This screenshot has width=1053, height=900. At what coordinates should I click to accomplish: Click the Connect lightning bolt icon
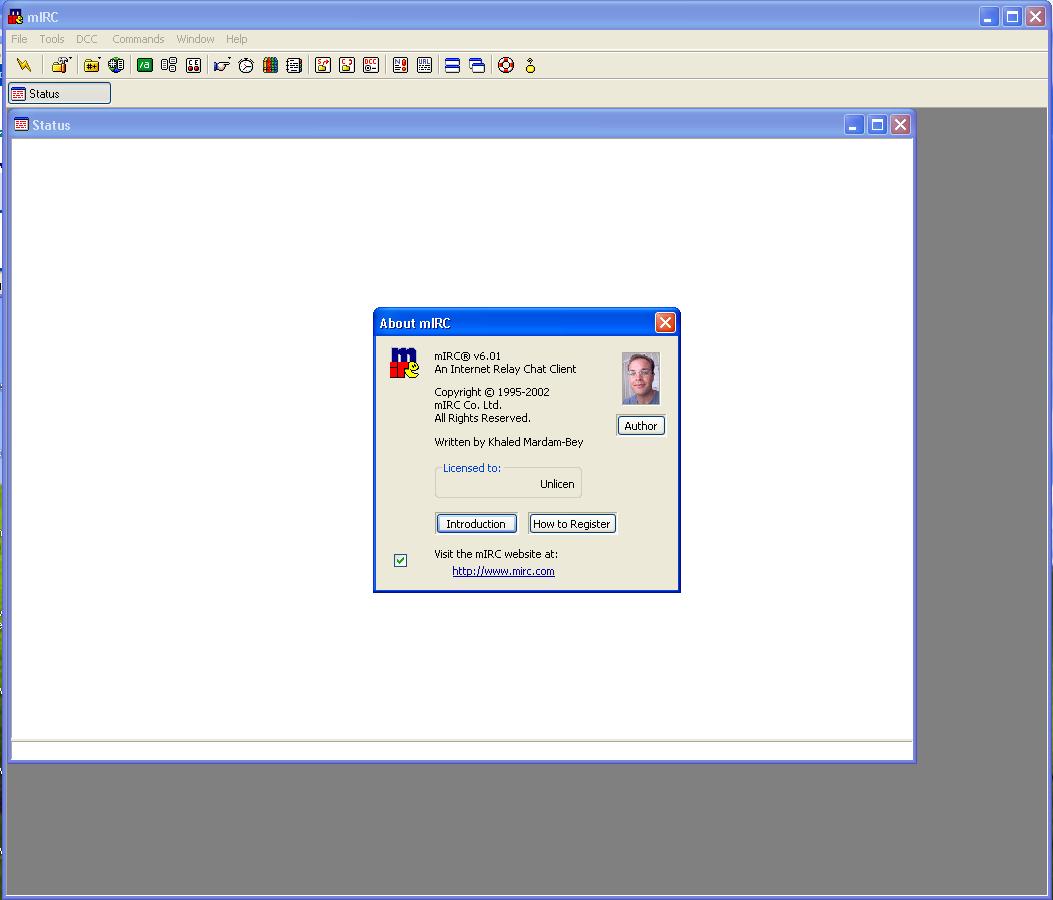tap(24, 65)
